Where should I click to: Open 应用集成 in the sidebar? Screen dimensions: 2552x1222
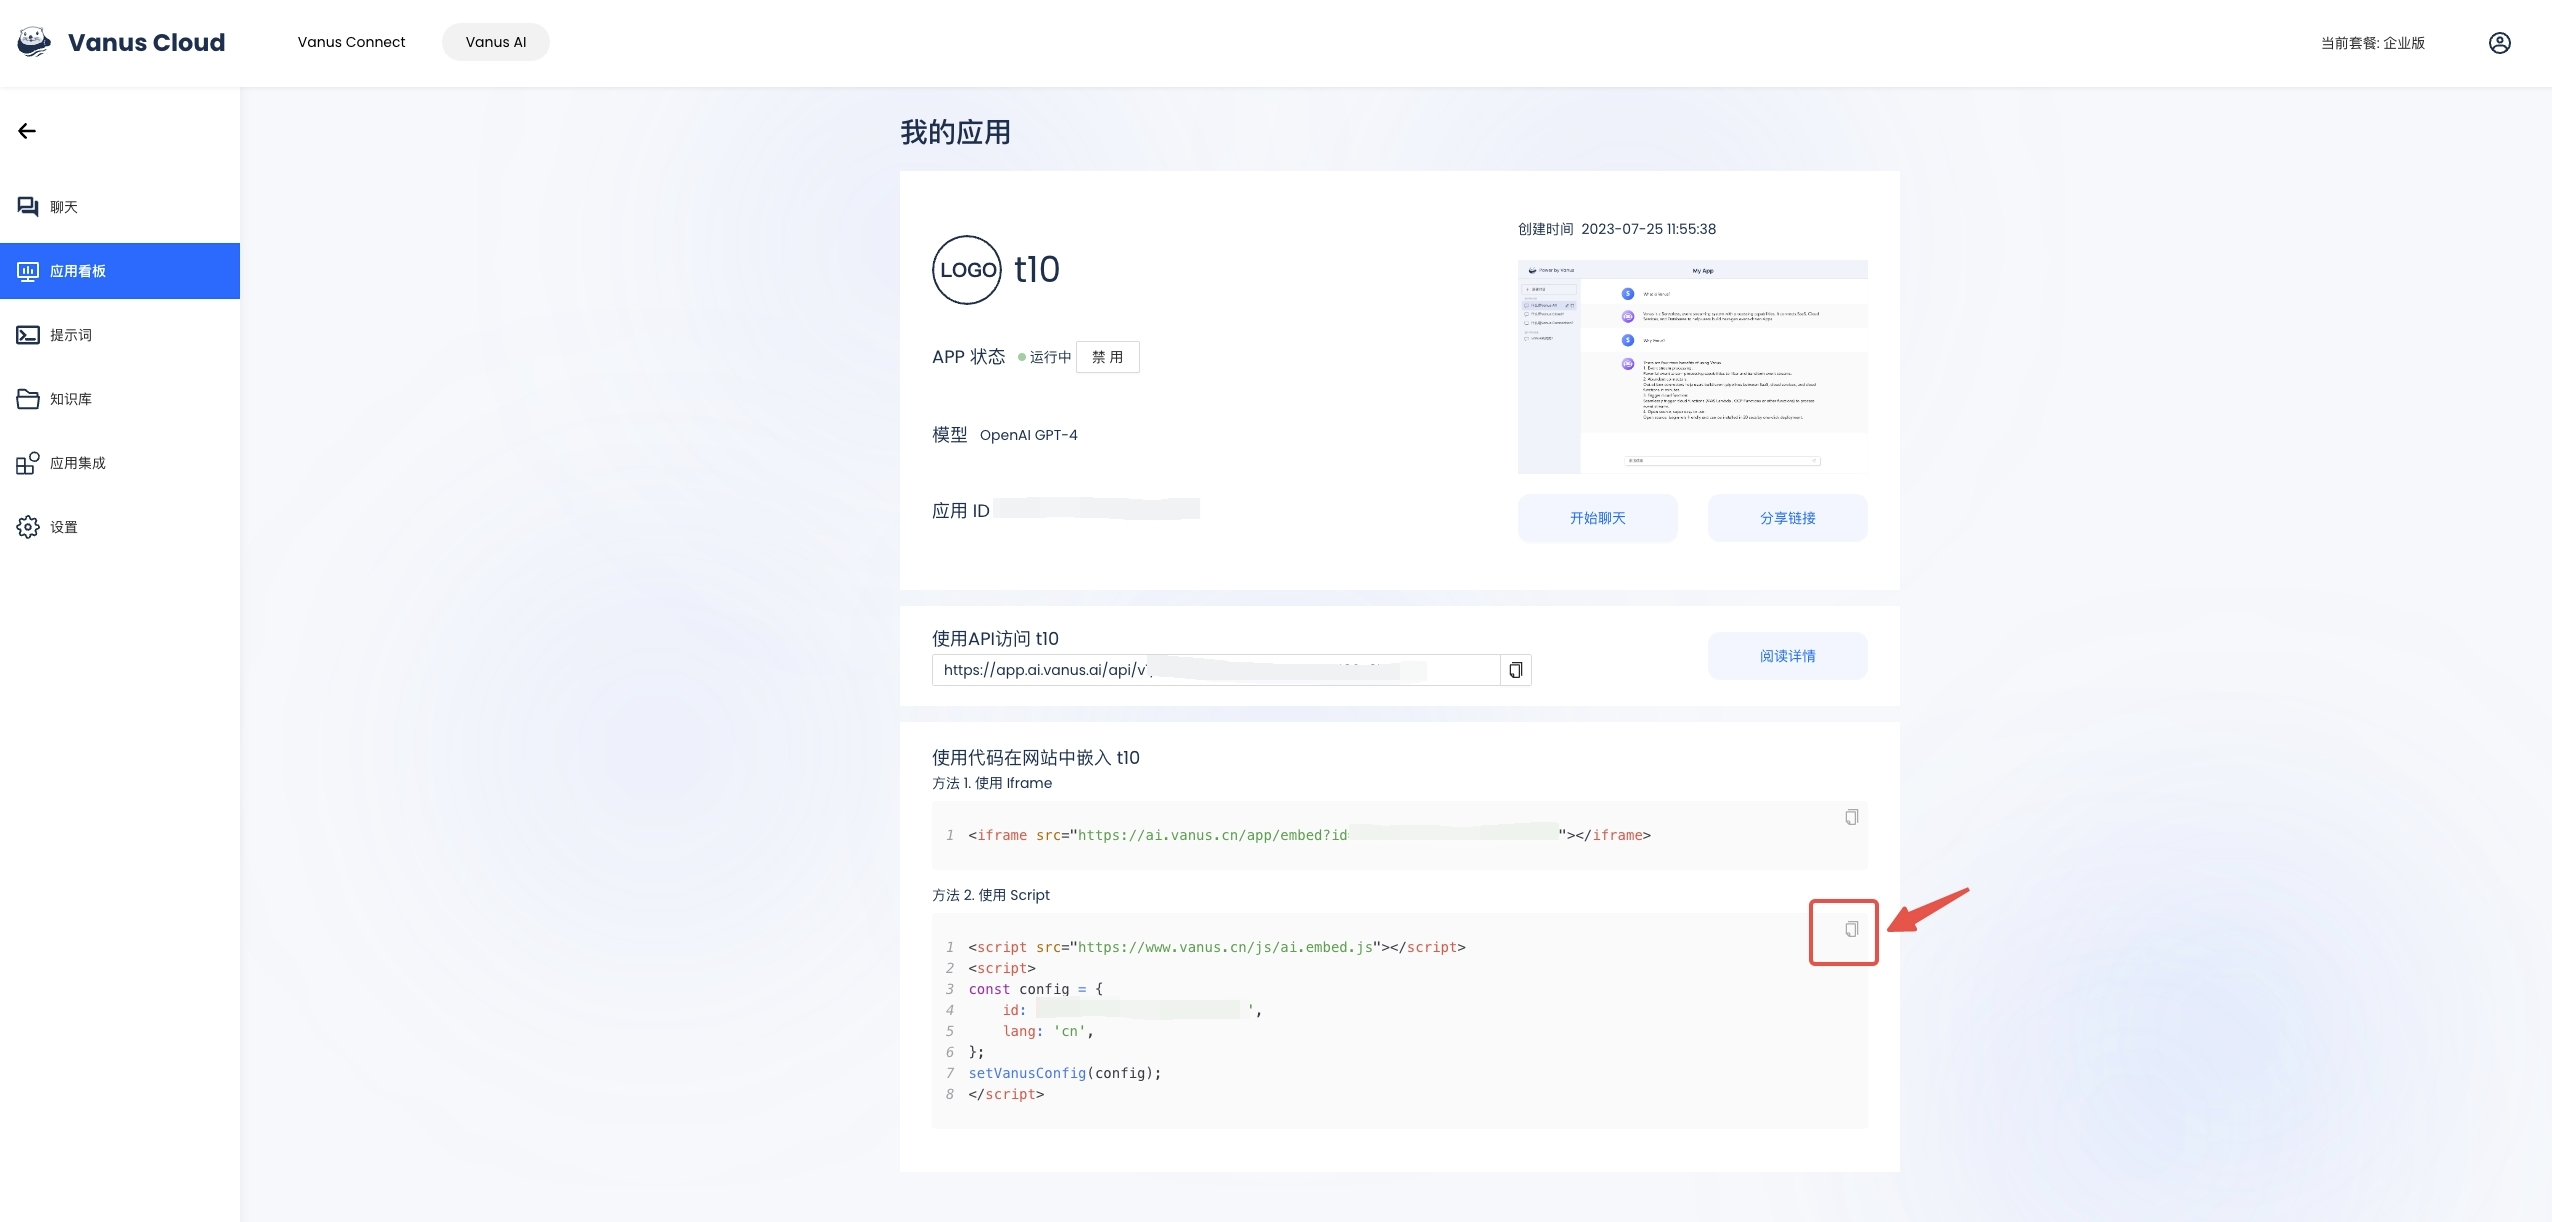[120, 463]
